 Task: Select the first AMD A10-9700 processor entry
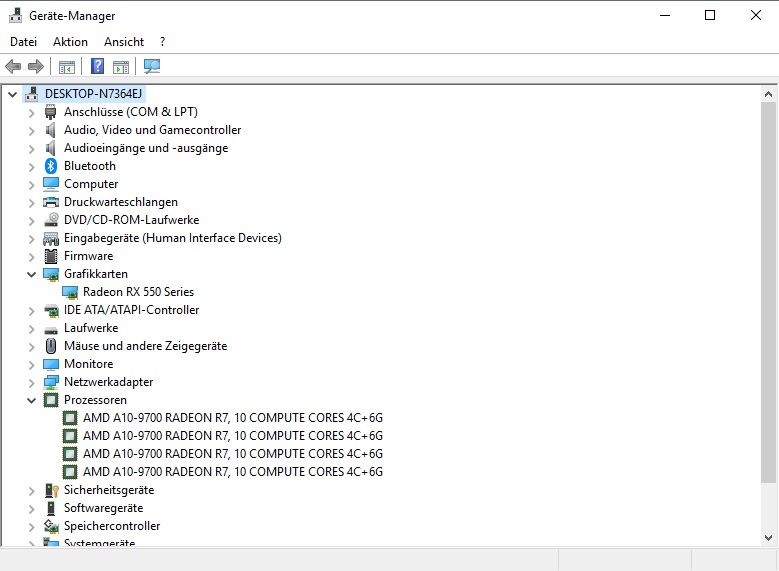[x=233, y=418]
